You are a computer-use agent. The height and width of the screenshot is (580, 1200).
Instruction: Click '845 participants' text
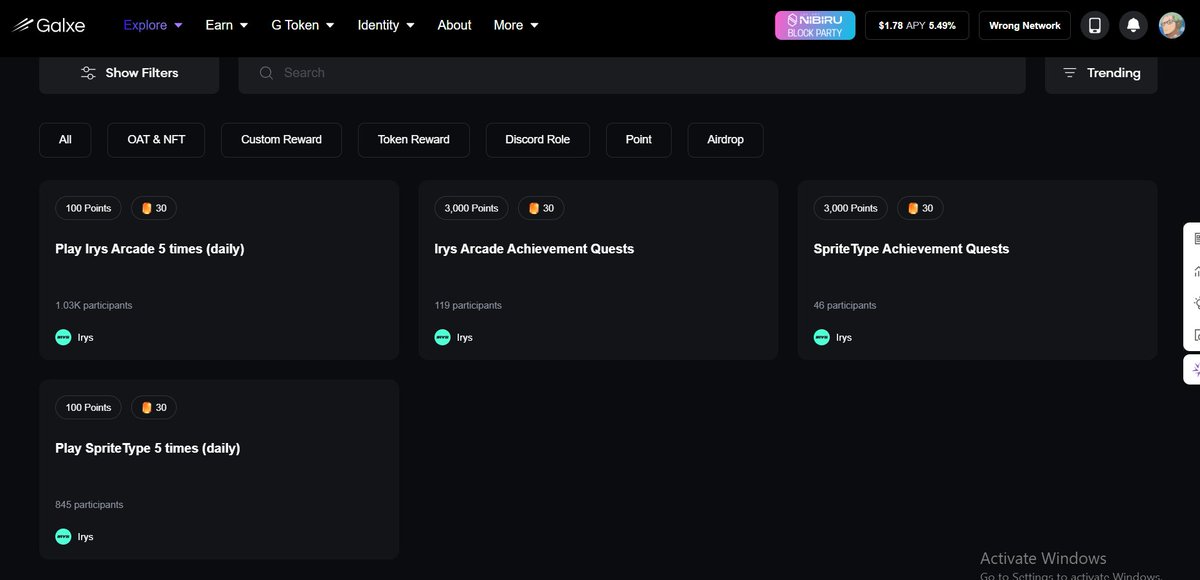click(89, 505)
